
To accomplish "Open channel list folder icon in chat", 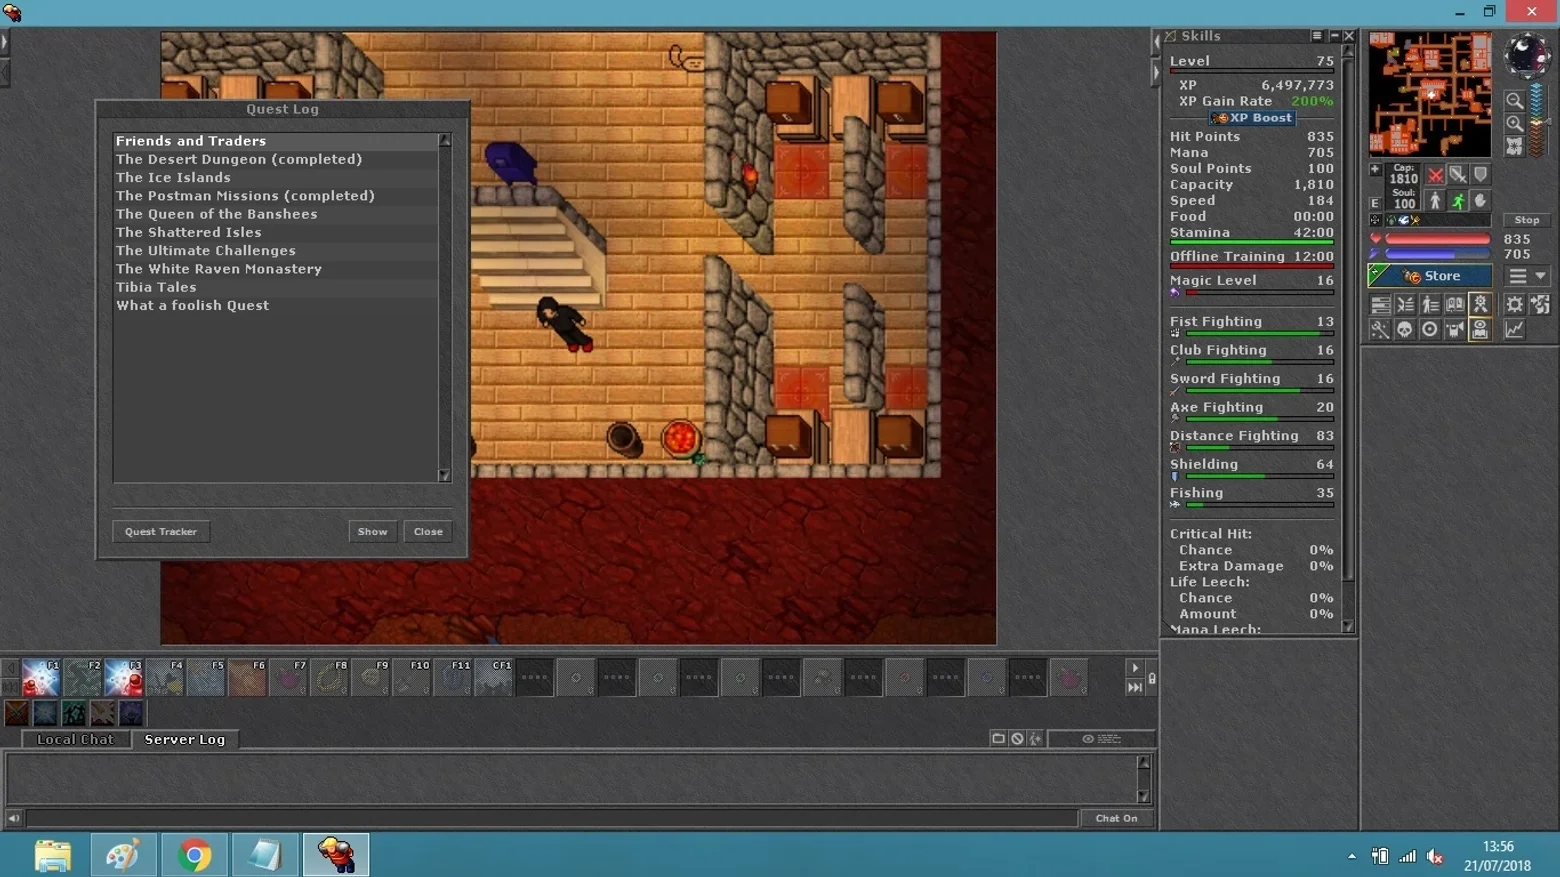I will point(998,739).
